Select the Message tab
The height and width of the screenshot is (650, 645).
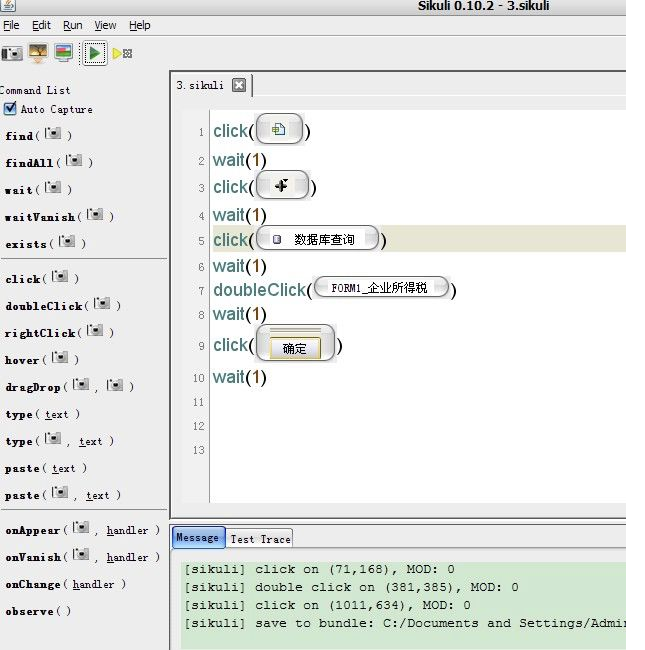(x=197, y=538)
